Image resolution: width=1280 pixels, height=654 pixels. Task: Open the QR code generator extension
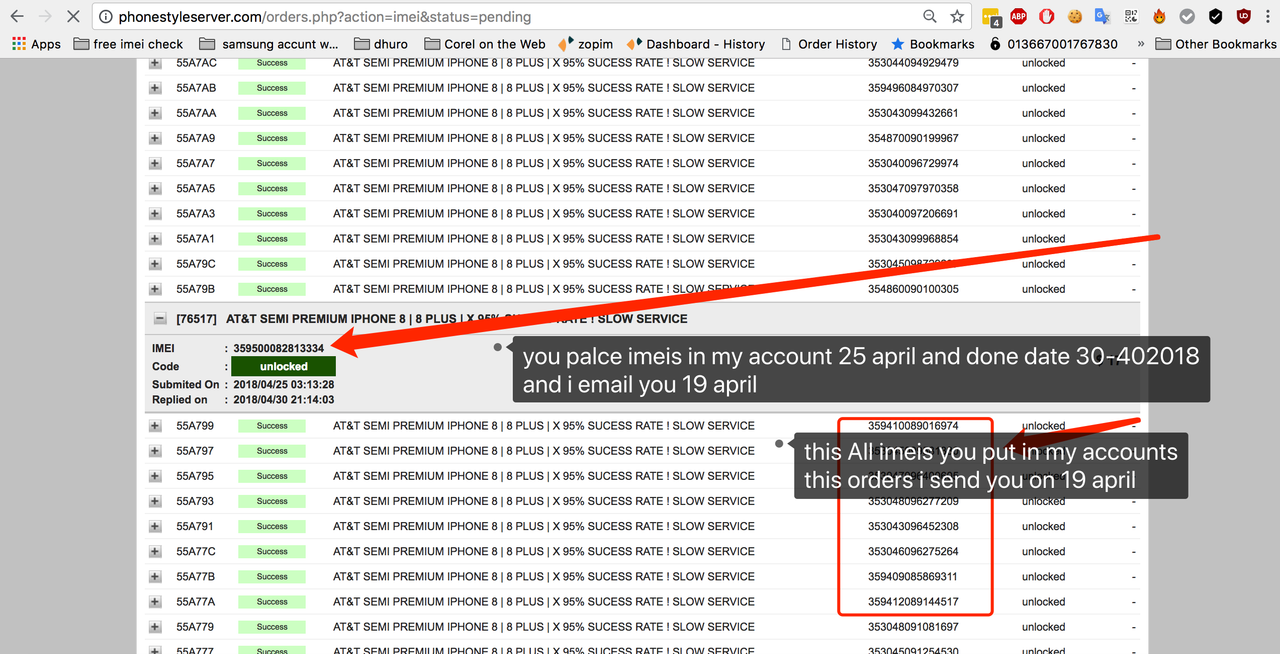coord(1131,16)
